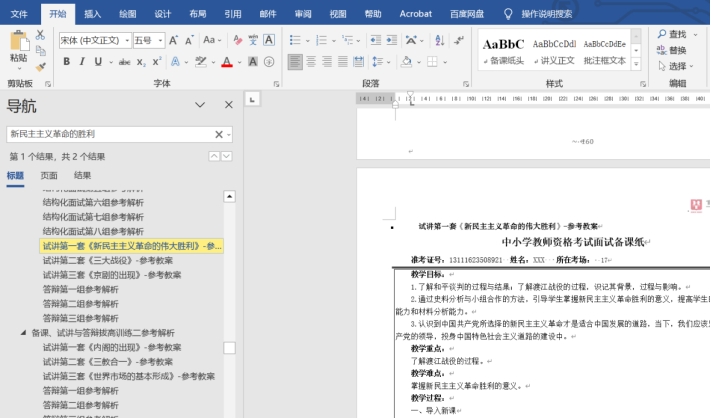Toggle left text alignment
The image size is (711, 419).
point(297,62)
